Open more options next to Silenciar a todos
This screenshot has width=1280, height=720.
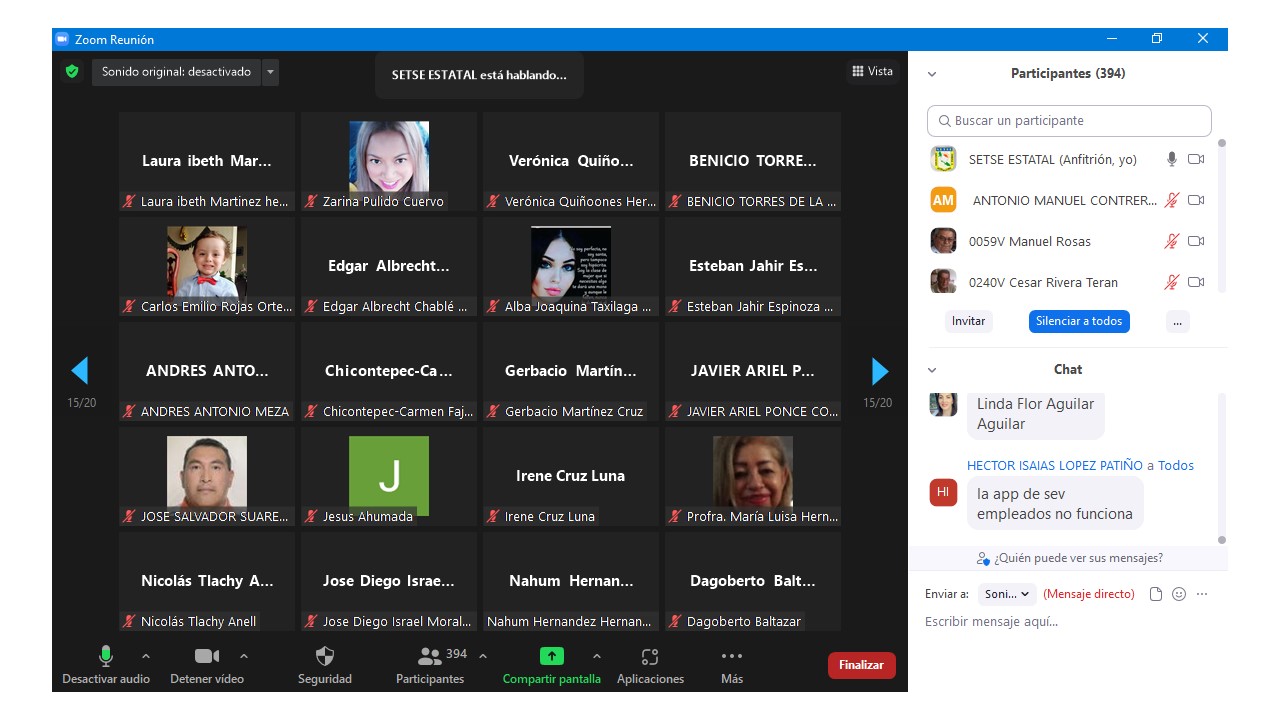[x=1178, y=321]
